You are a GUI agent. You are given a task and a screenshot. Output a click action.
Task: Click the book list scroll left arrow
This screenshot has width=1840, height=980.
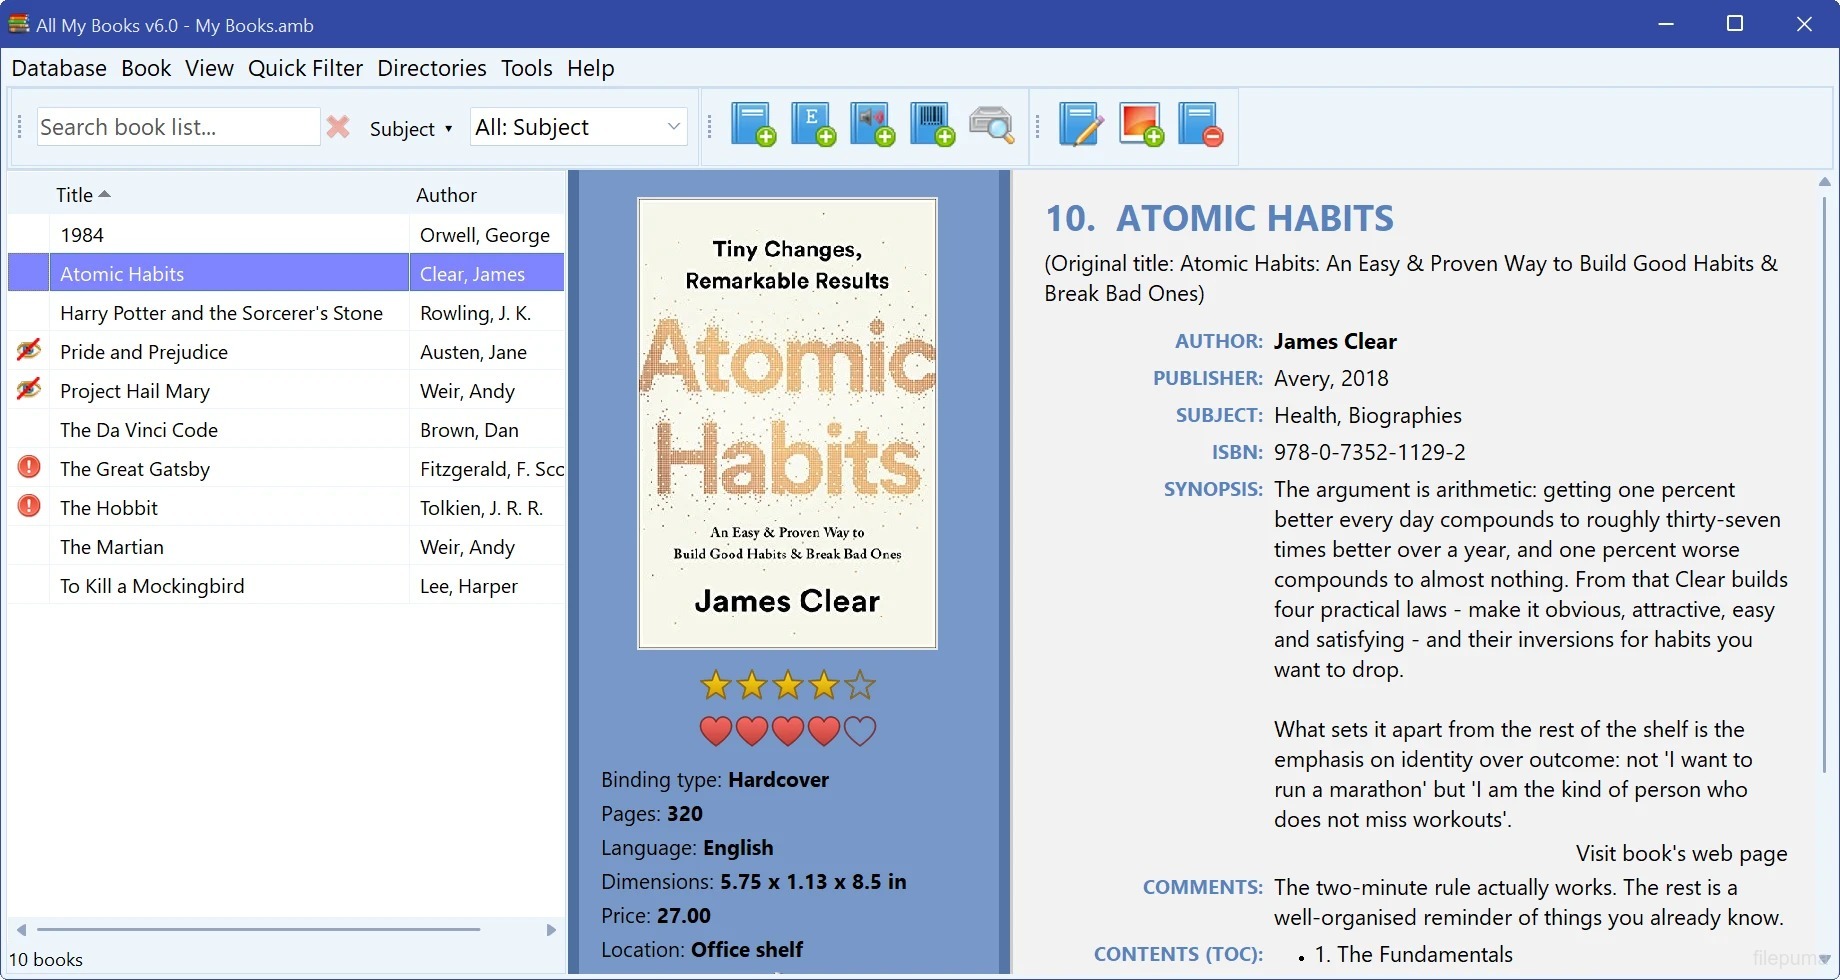click(21, 930)
